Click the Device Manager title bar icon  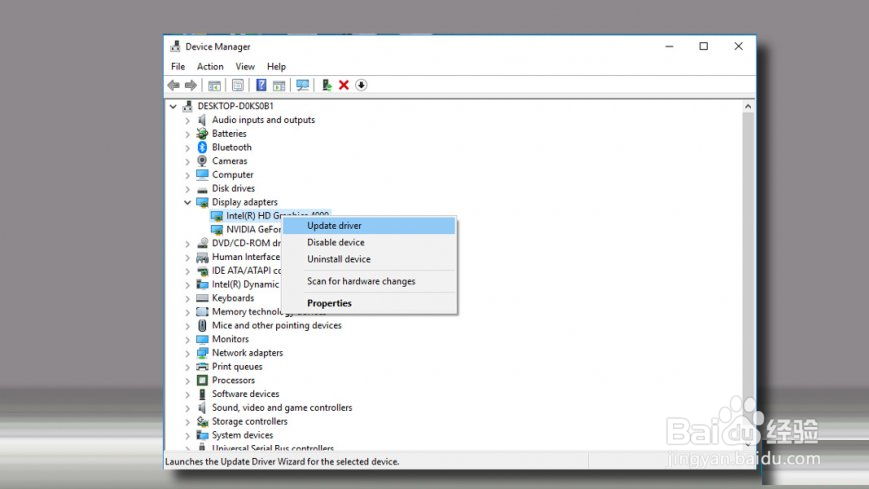click(x=175, y=47)
